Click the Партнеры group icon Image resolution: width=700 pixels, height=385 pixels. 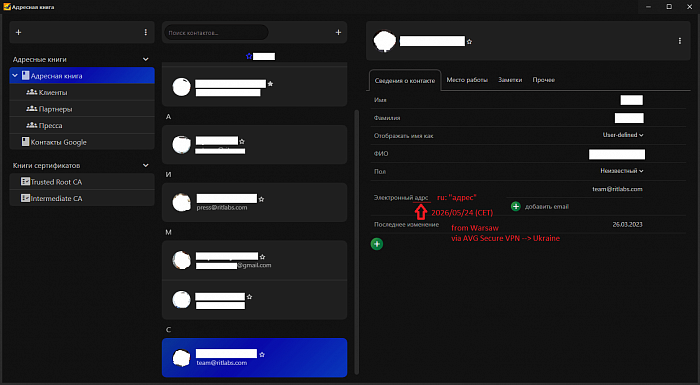[32, 109]
